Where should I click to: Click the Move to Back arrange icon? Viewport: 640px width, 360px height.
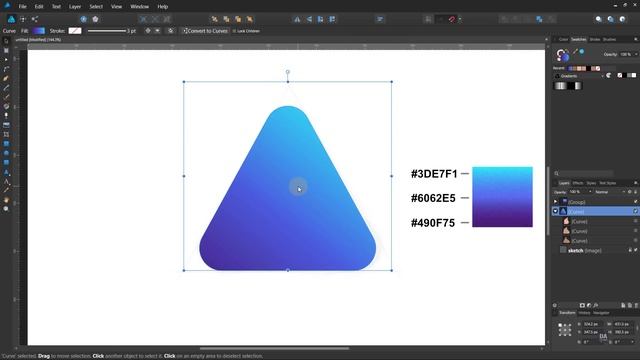214,19
